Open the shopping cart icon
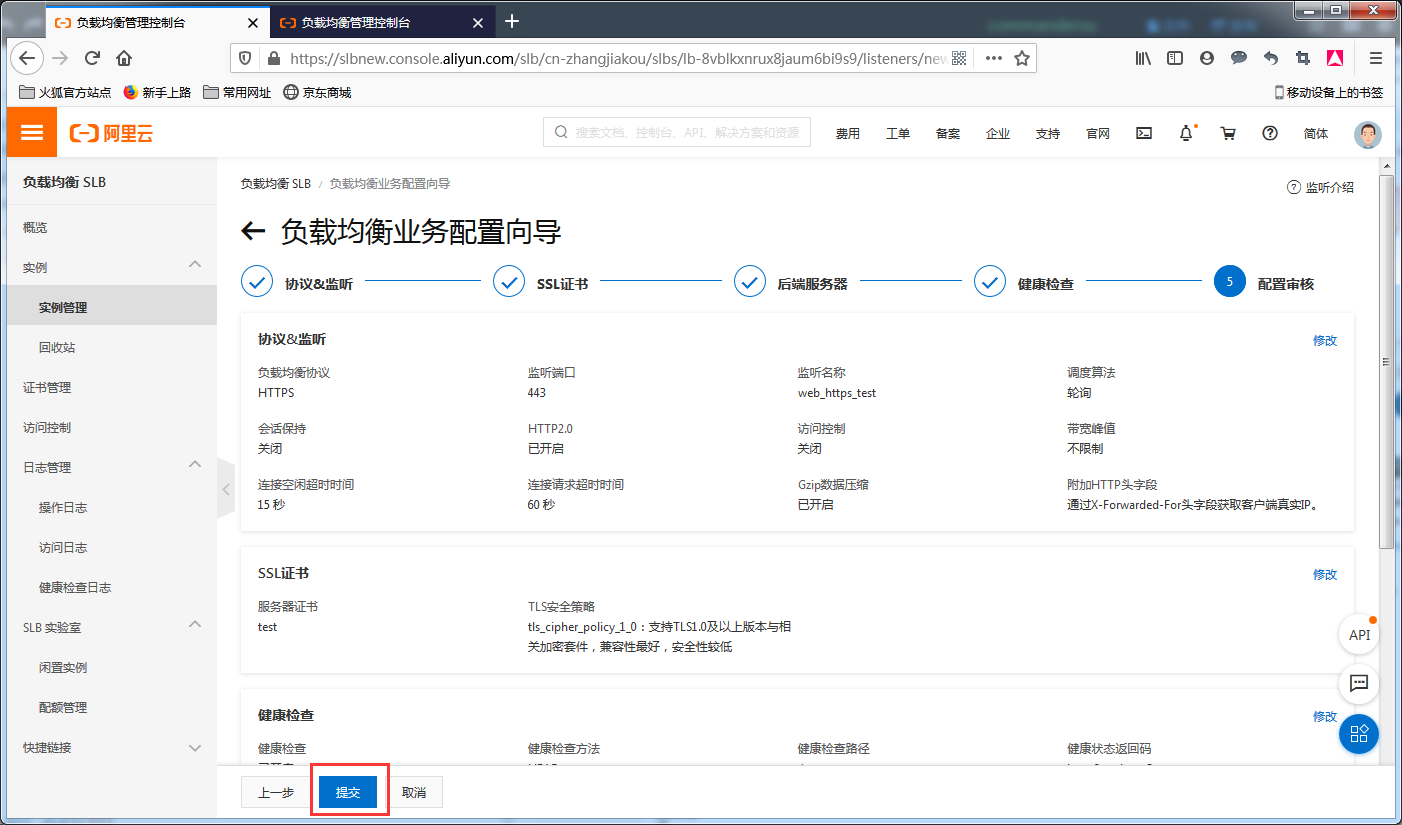 1228,132
